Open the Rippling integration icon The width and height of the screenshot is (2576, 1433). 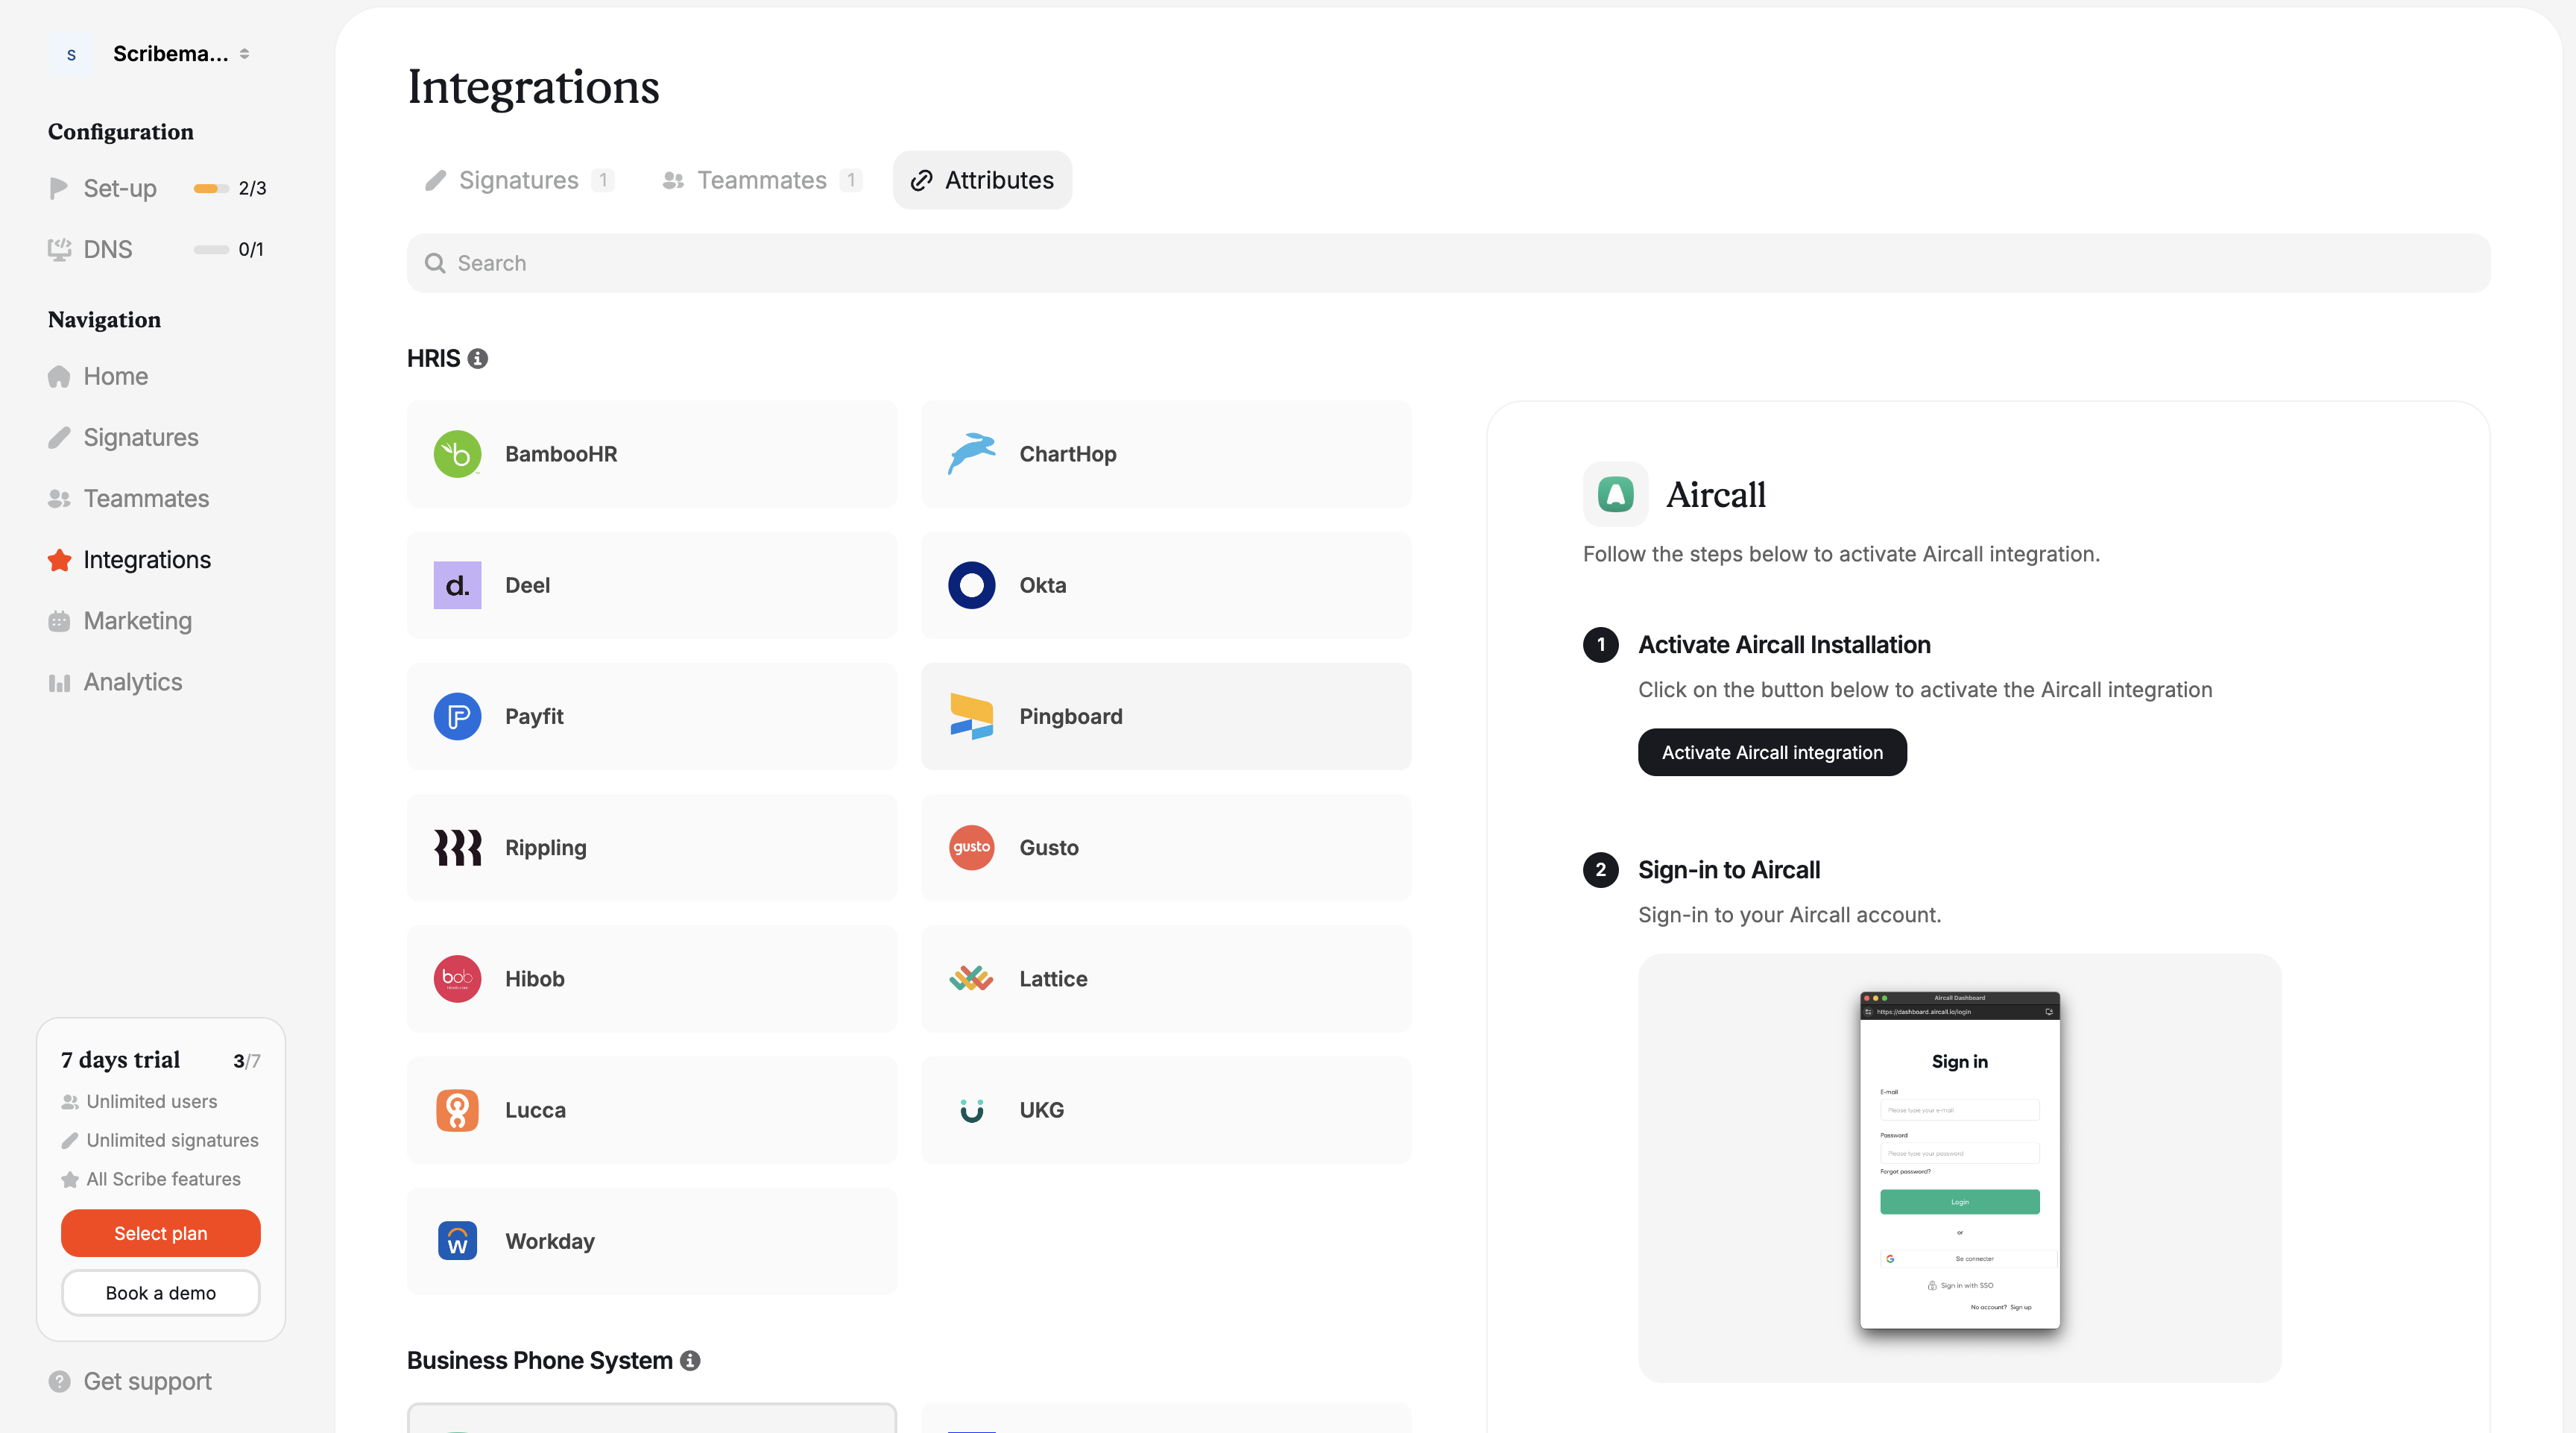click(457, 847)
